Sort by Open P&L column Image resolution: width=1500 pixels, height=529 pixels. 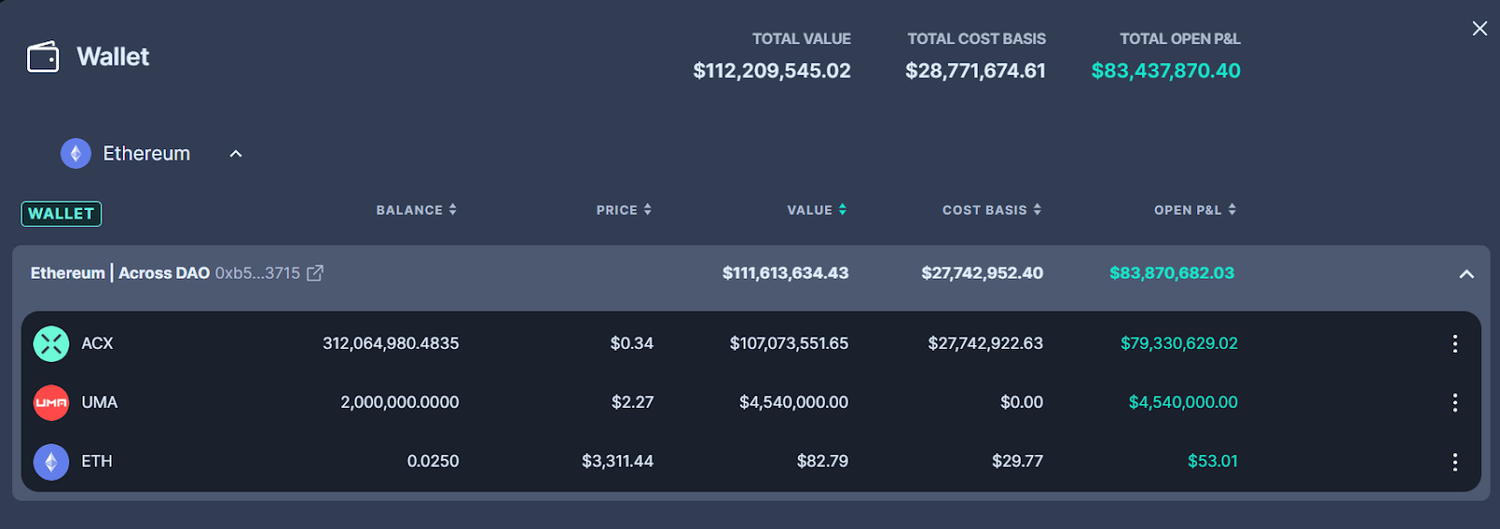[1195, 210]
